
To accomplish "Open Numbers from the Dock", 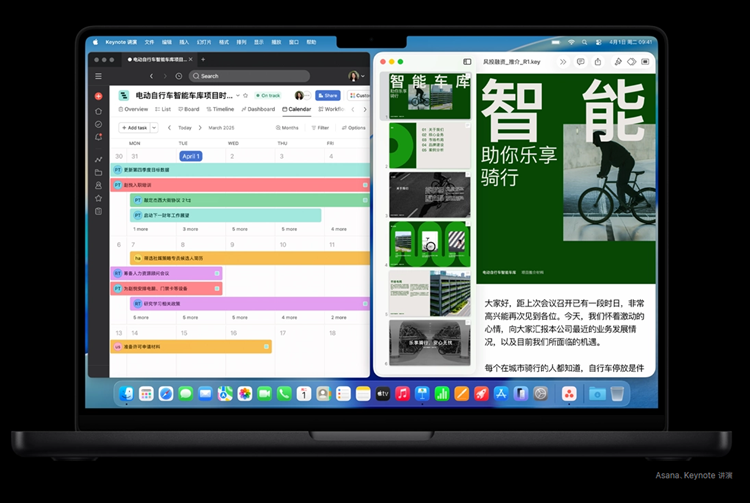I will click(442, 394).
